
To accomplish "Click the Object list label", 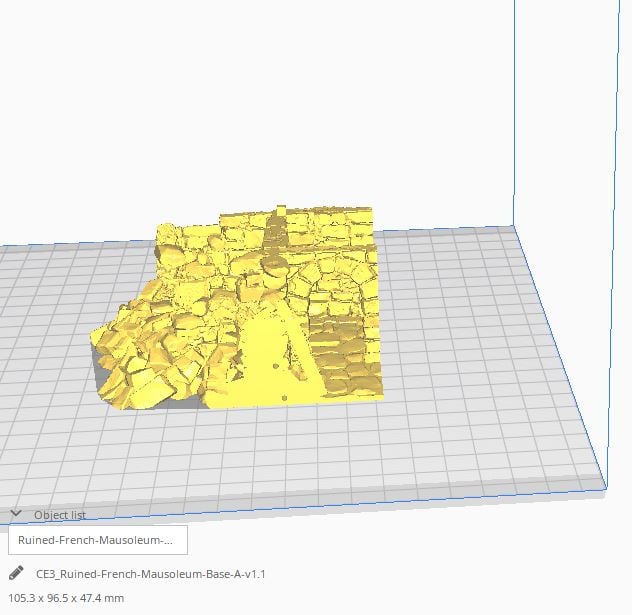I will coord(60,515).
